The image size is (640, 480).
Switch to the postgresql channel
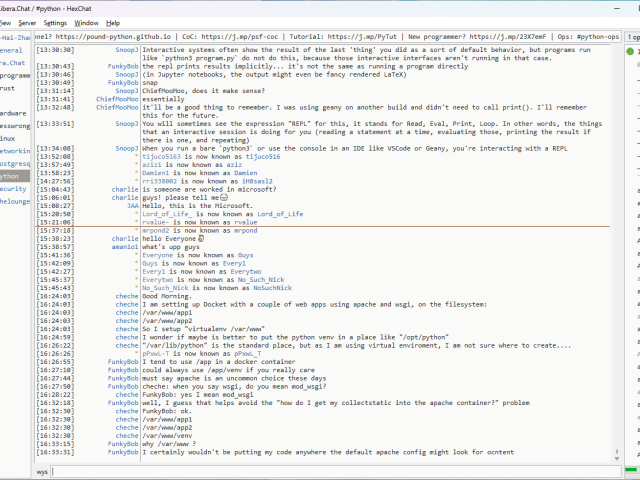(x=14, y=163)
